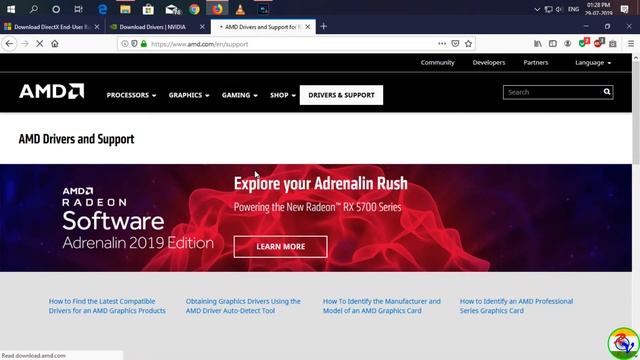This screenshot has height=360, width=640.
Task: Open the Drivers & Support page
Action: coord(341,95)
